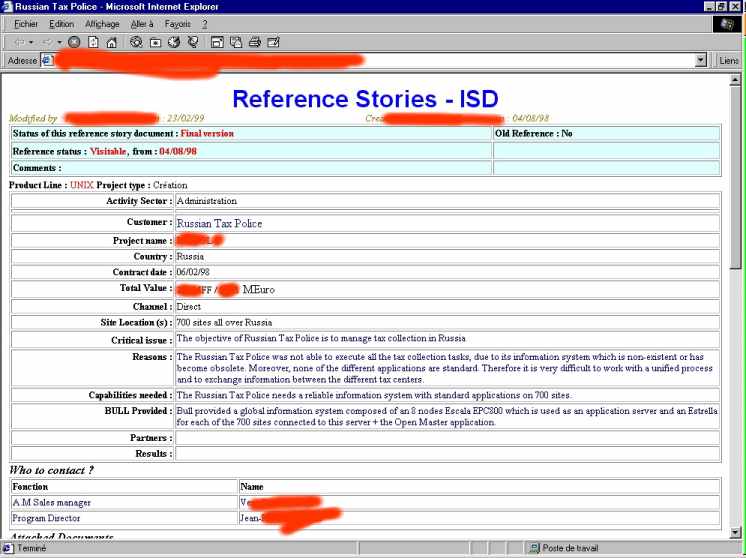Open the Channels satellite dish icon
Viewport: 746px width, 558px height.
193,42
